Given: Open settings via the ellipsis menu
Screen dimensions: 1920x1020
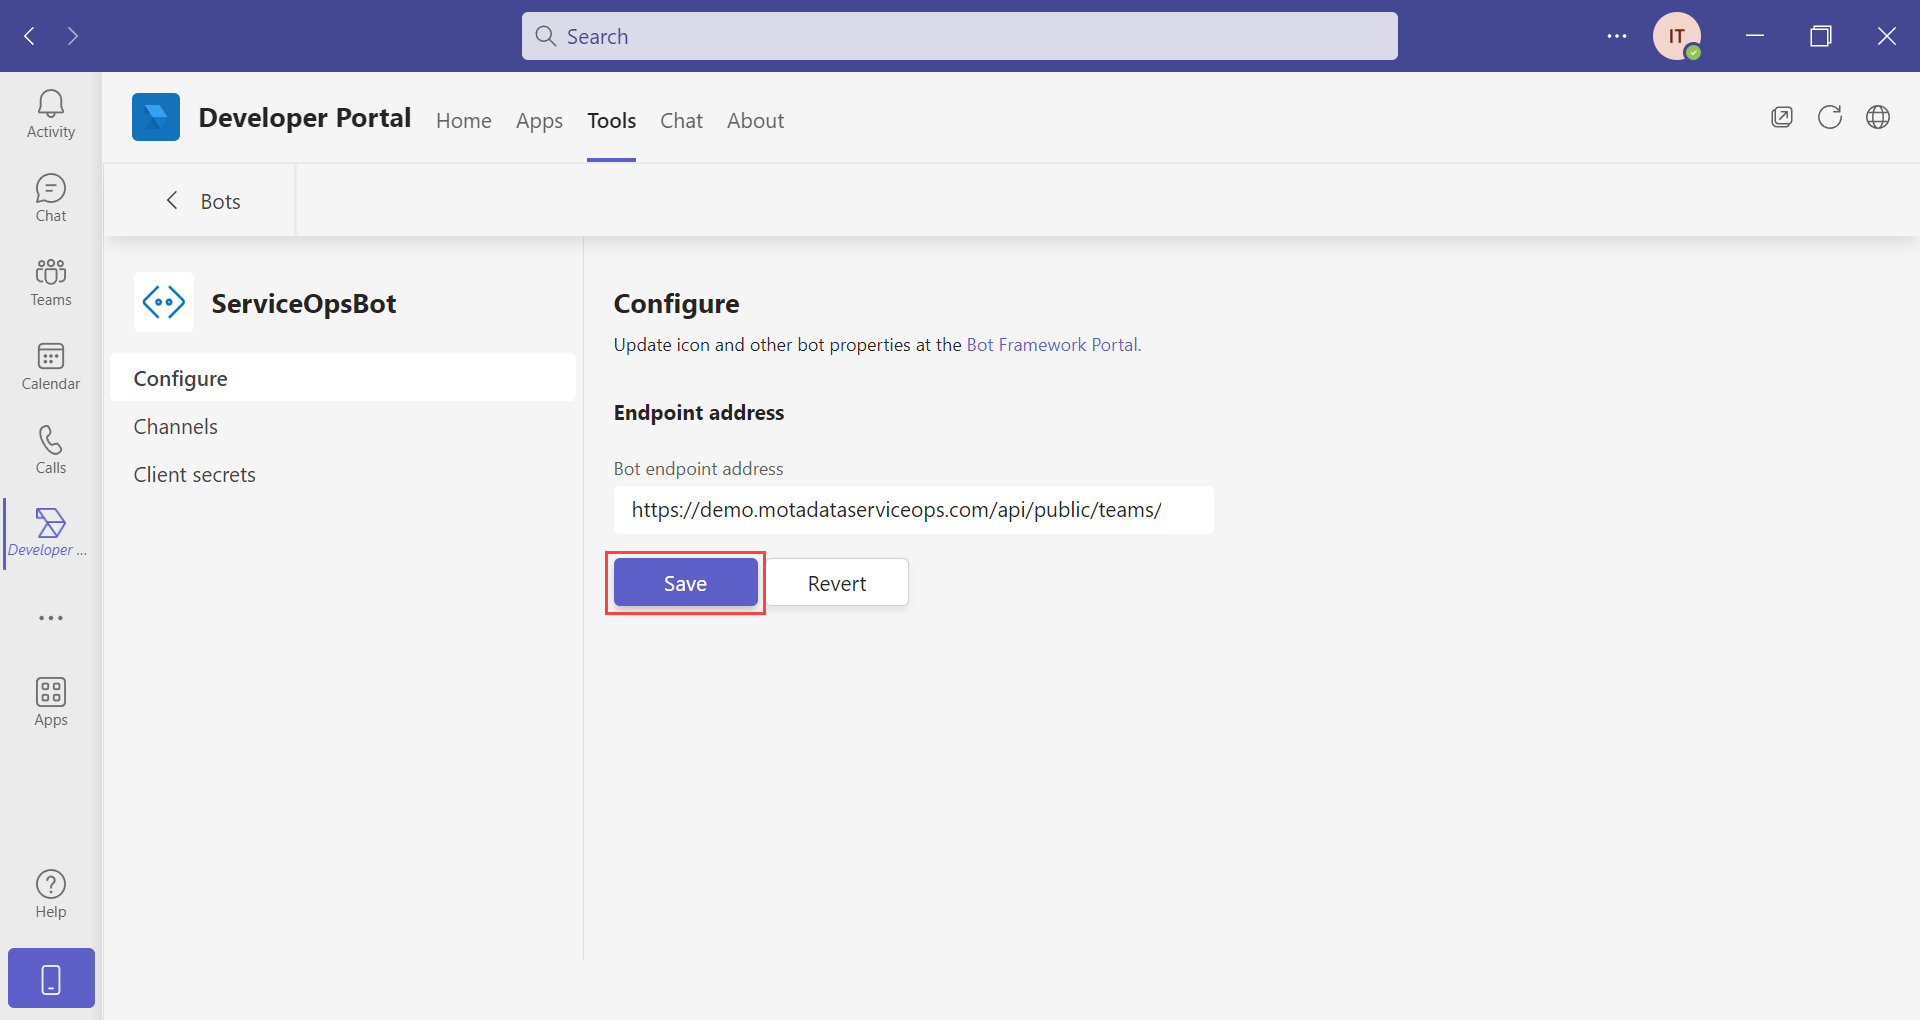Looking at the screenshot, I should tap(1616, 35).
